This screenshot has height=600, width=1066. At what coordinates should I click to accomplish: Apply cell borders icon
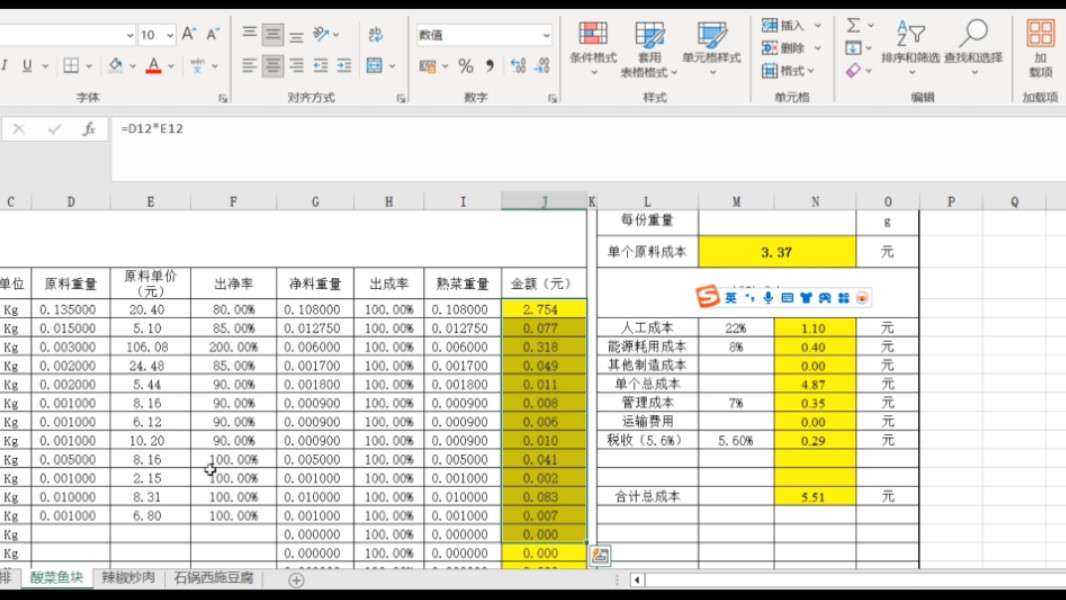pyautogui.click(x=71, y=65)
